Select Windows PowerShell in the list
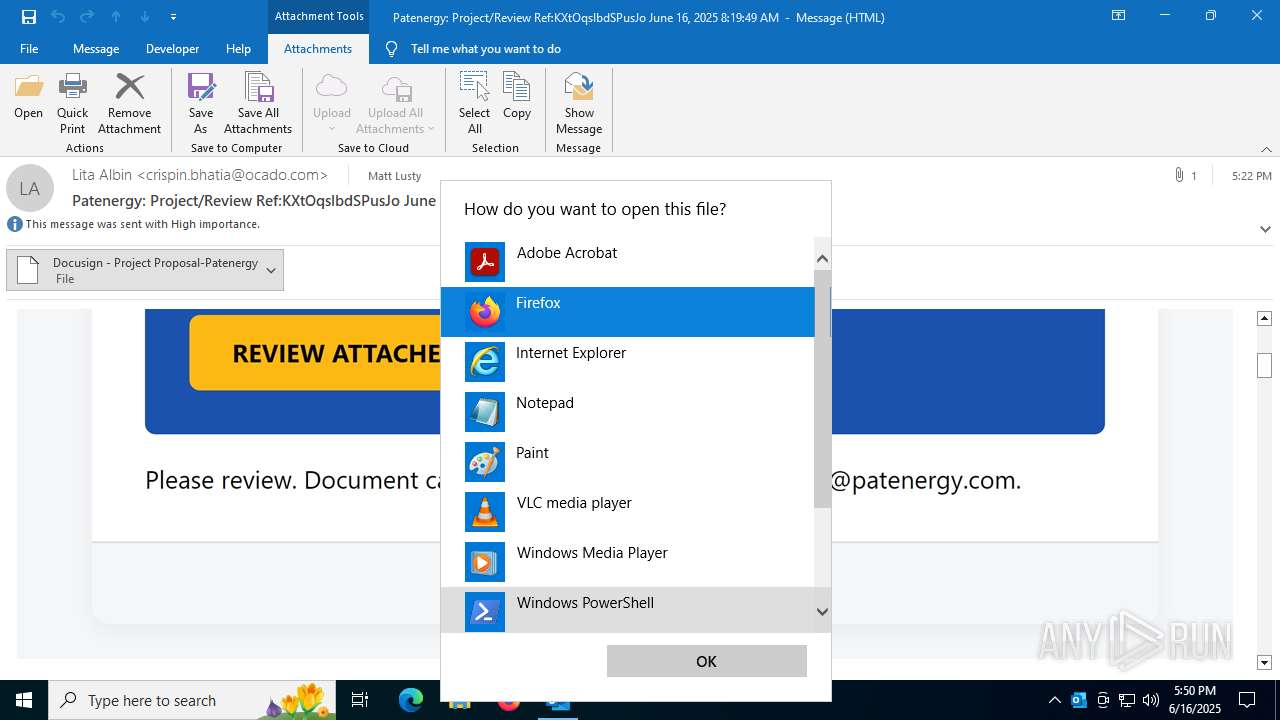The width and height of the screenshot is (1280, 720). pos(628,610)
